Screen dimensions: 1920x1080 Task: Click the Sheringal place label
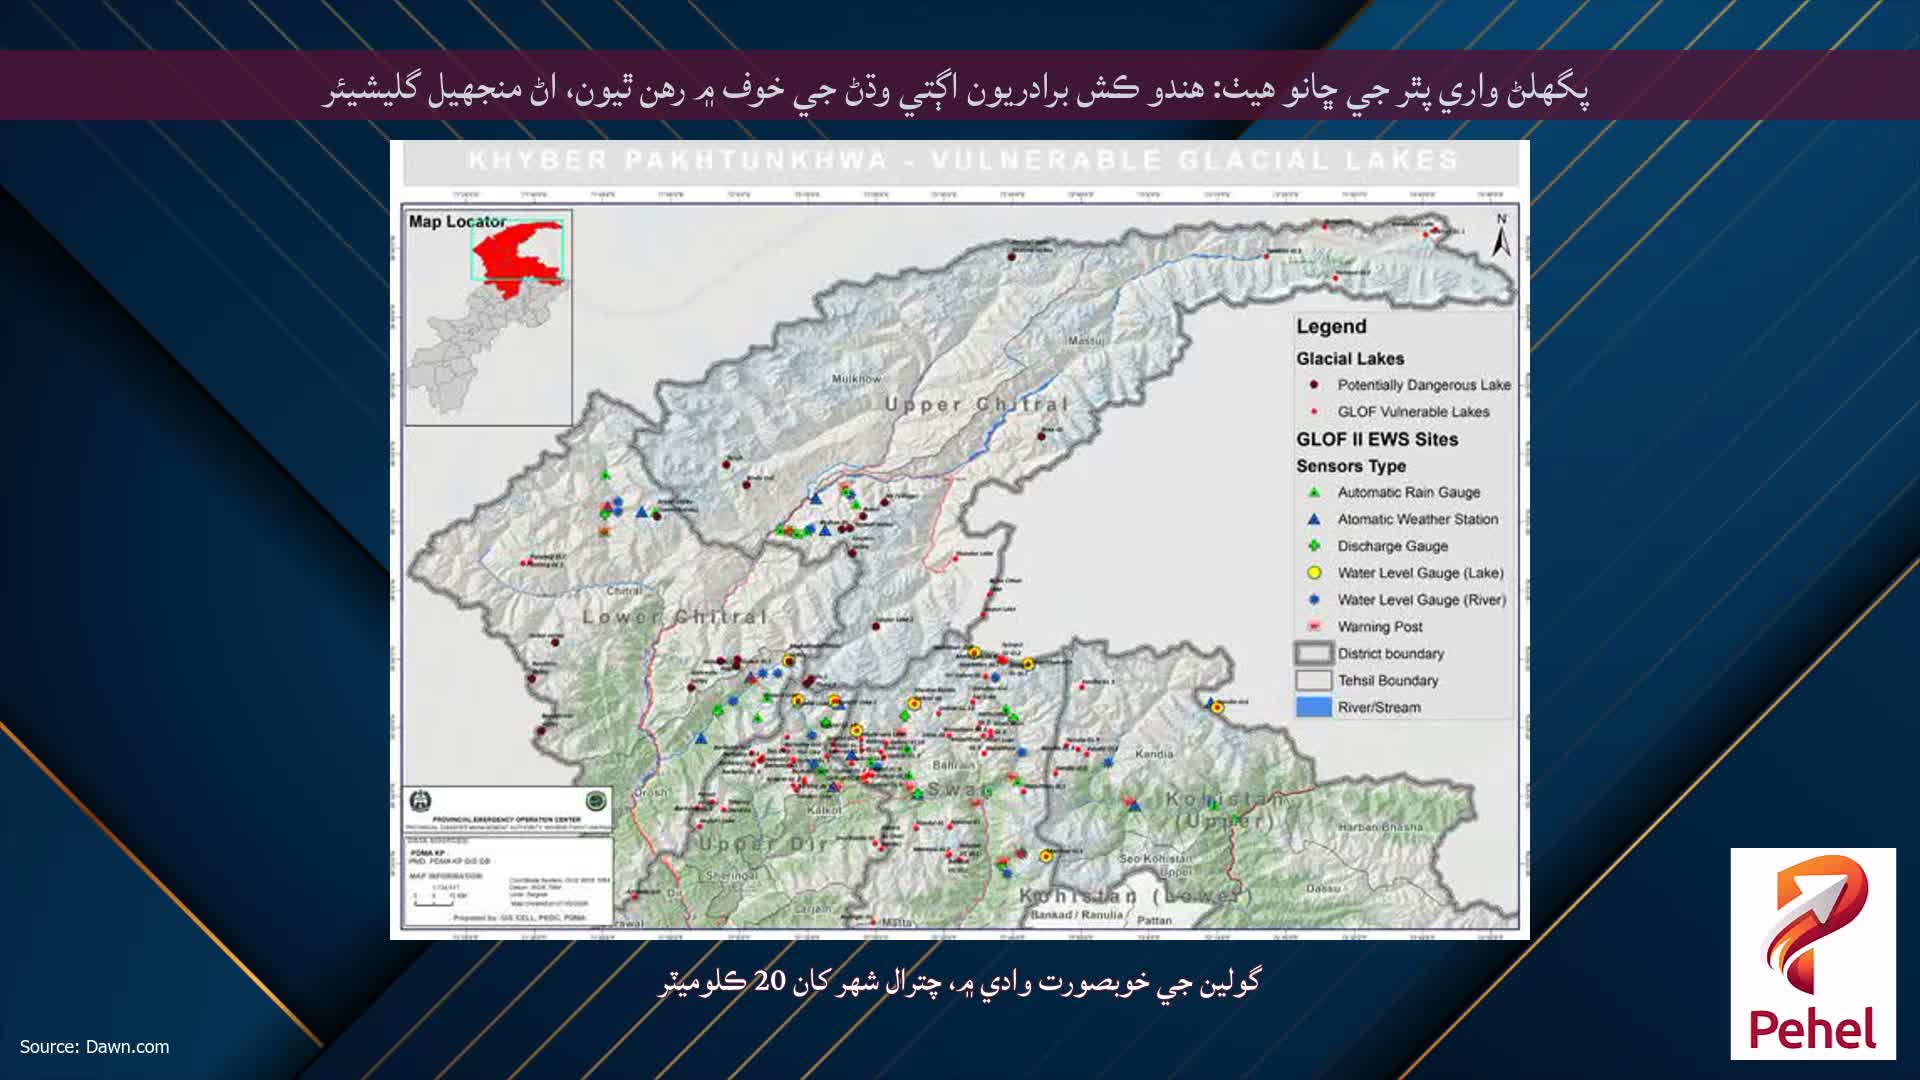click(734, 875)
